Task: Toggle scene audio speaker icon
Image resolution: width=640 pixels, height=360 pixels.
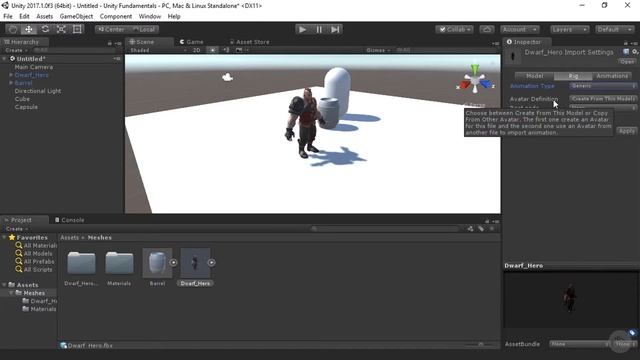Action: pos(226,50)
